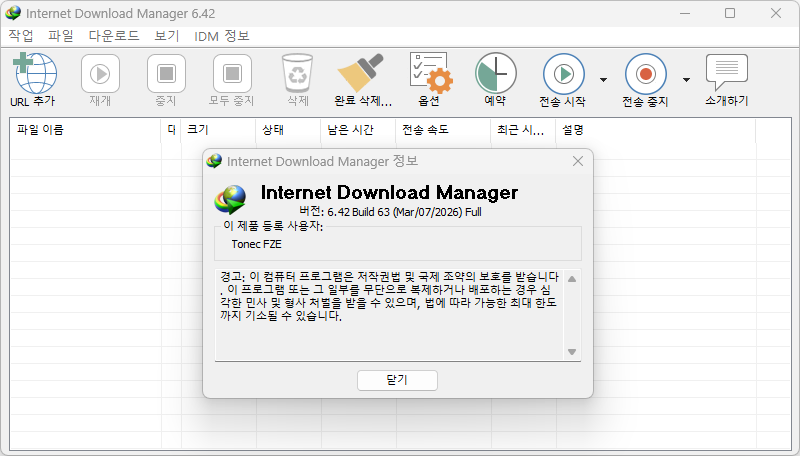Sort by 크기 column header

coord(218,130)
